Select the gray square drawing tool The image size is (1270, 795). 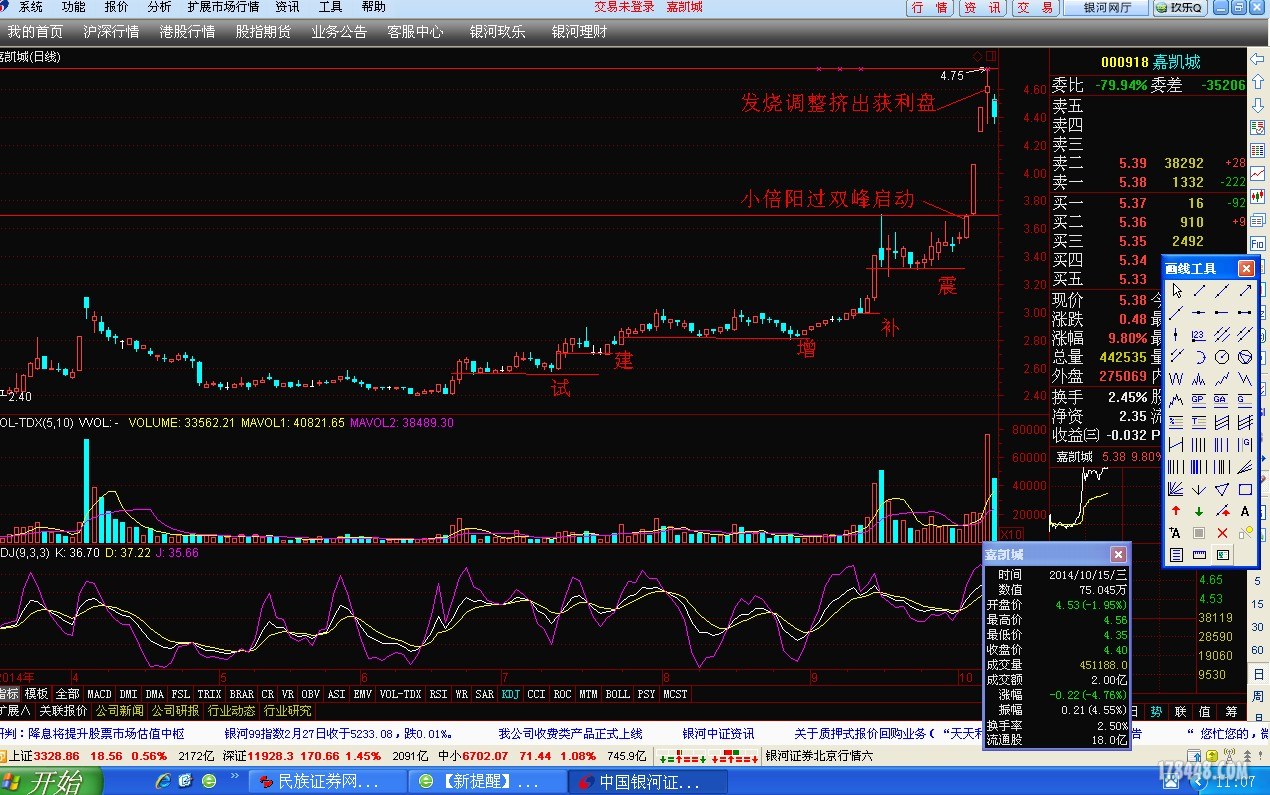[1199, 533]
